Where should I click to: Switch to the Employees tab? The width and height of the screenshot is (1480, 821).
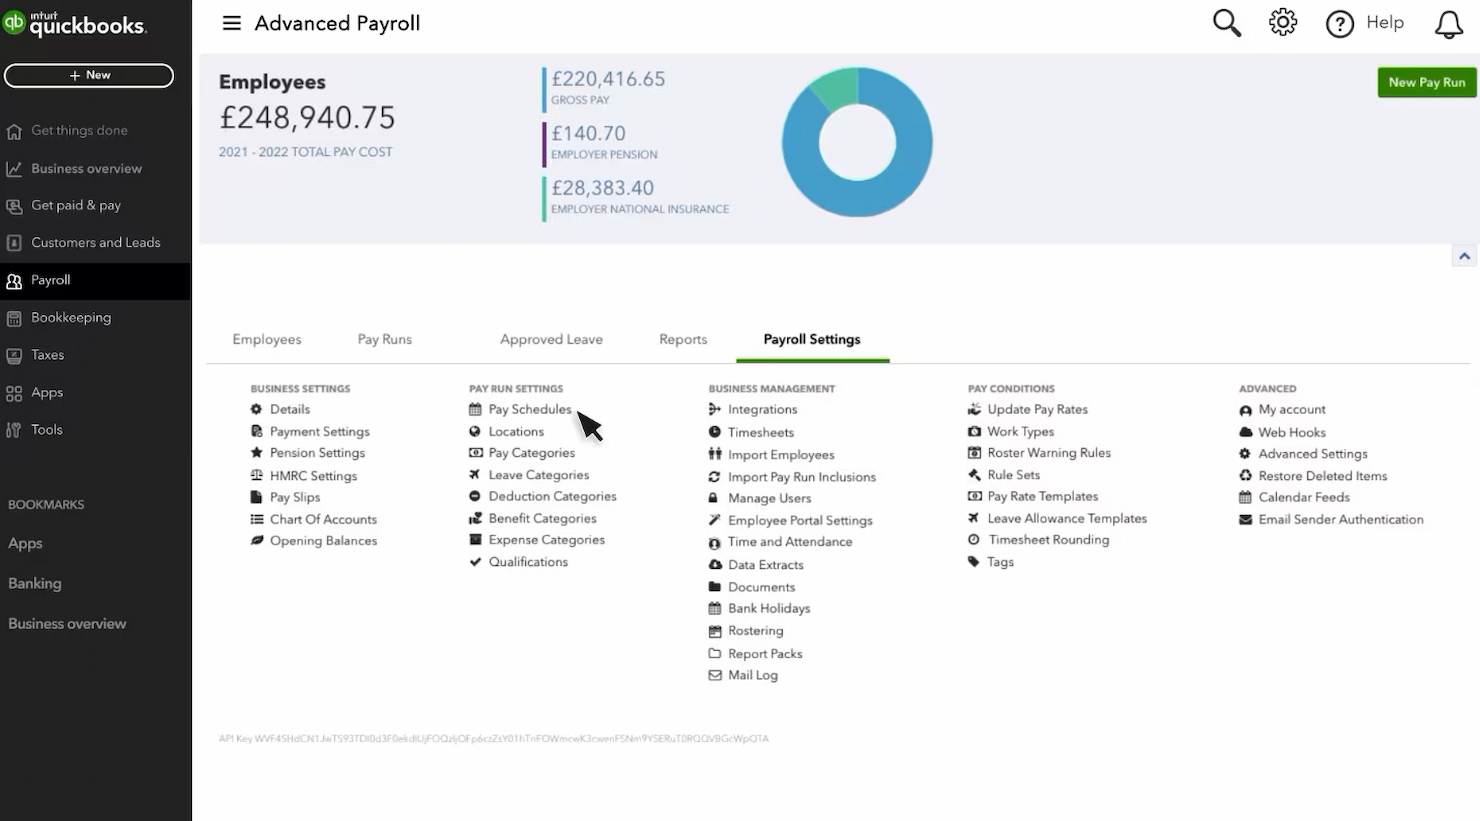pyautogui.click(x=267, y=339)
